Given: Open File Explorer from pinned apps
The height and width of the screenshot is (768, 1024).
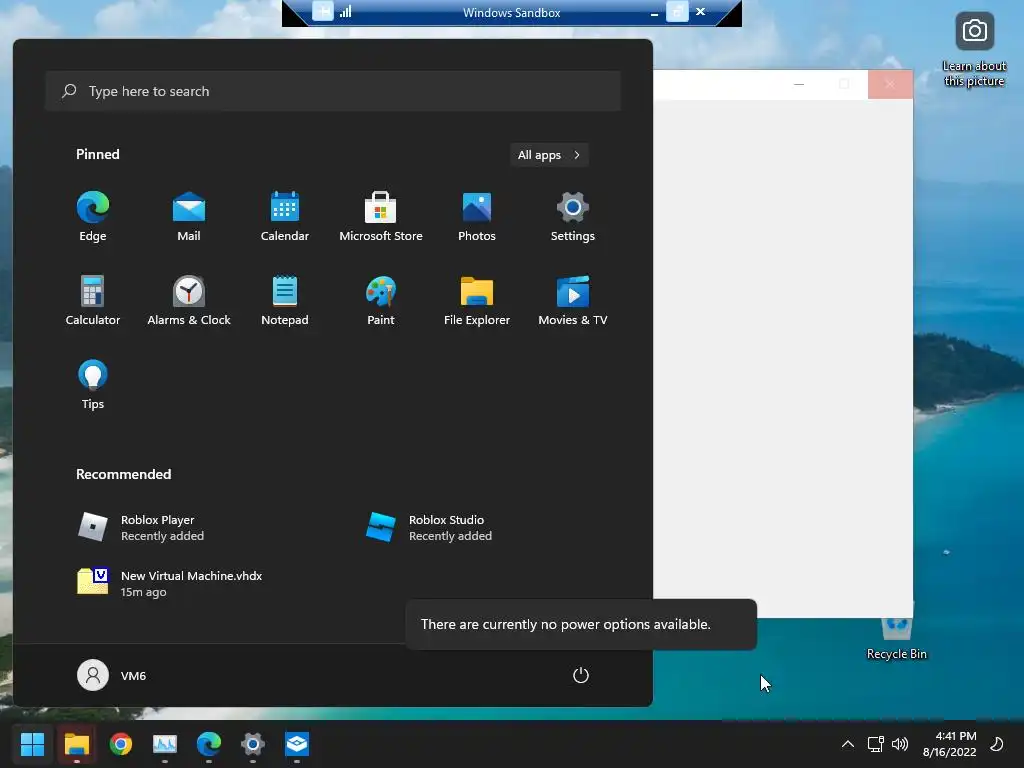Looking at the screenshot, I should click(477, 300).
